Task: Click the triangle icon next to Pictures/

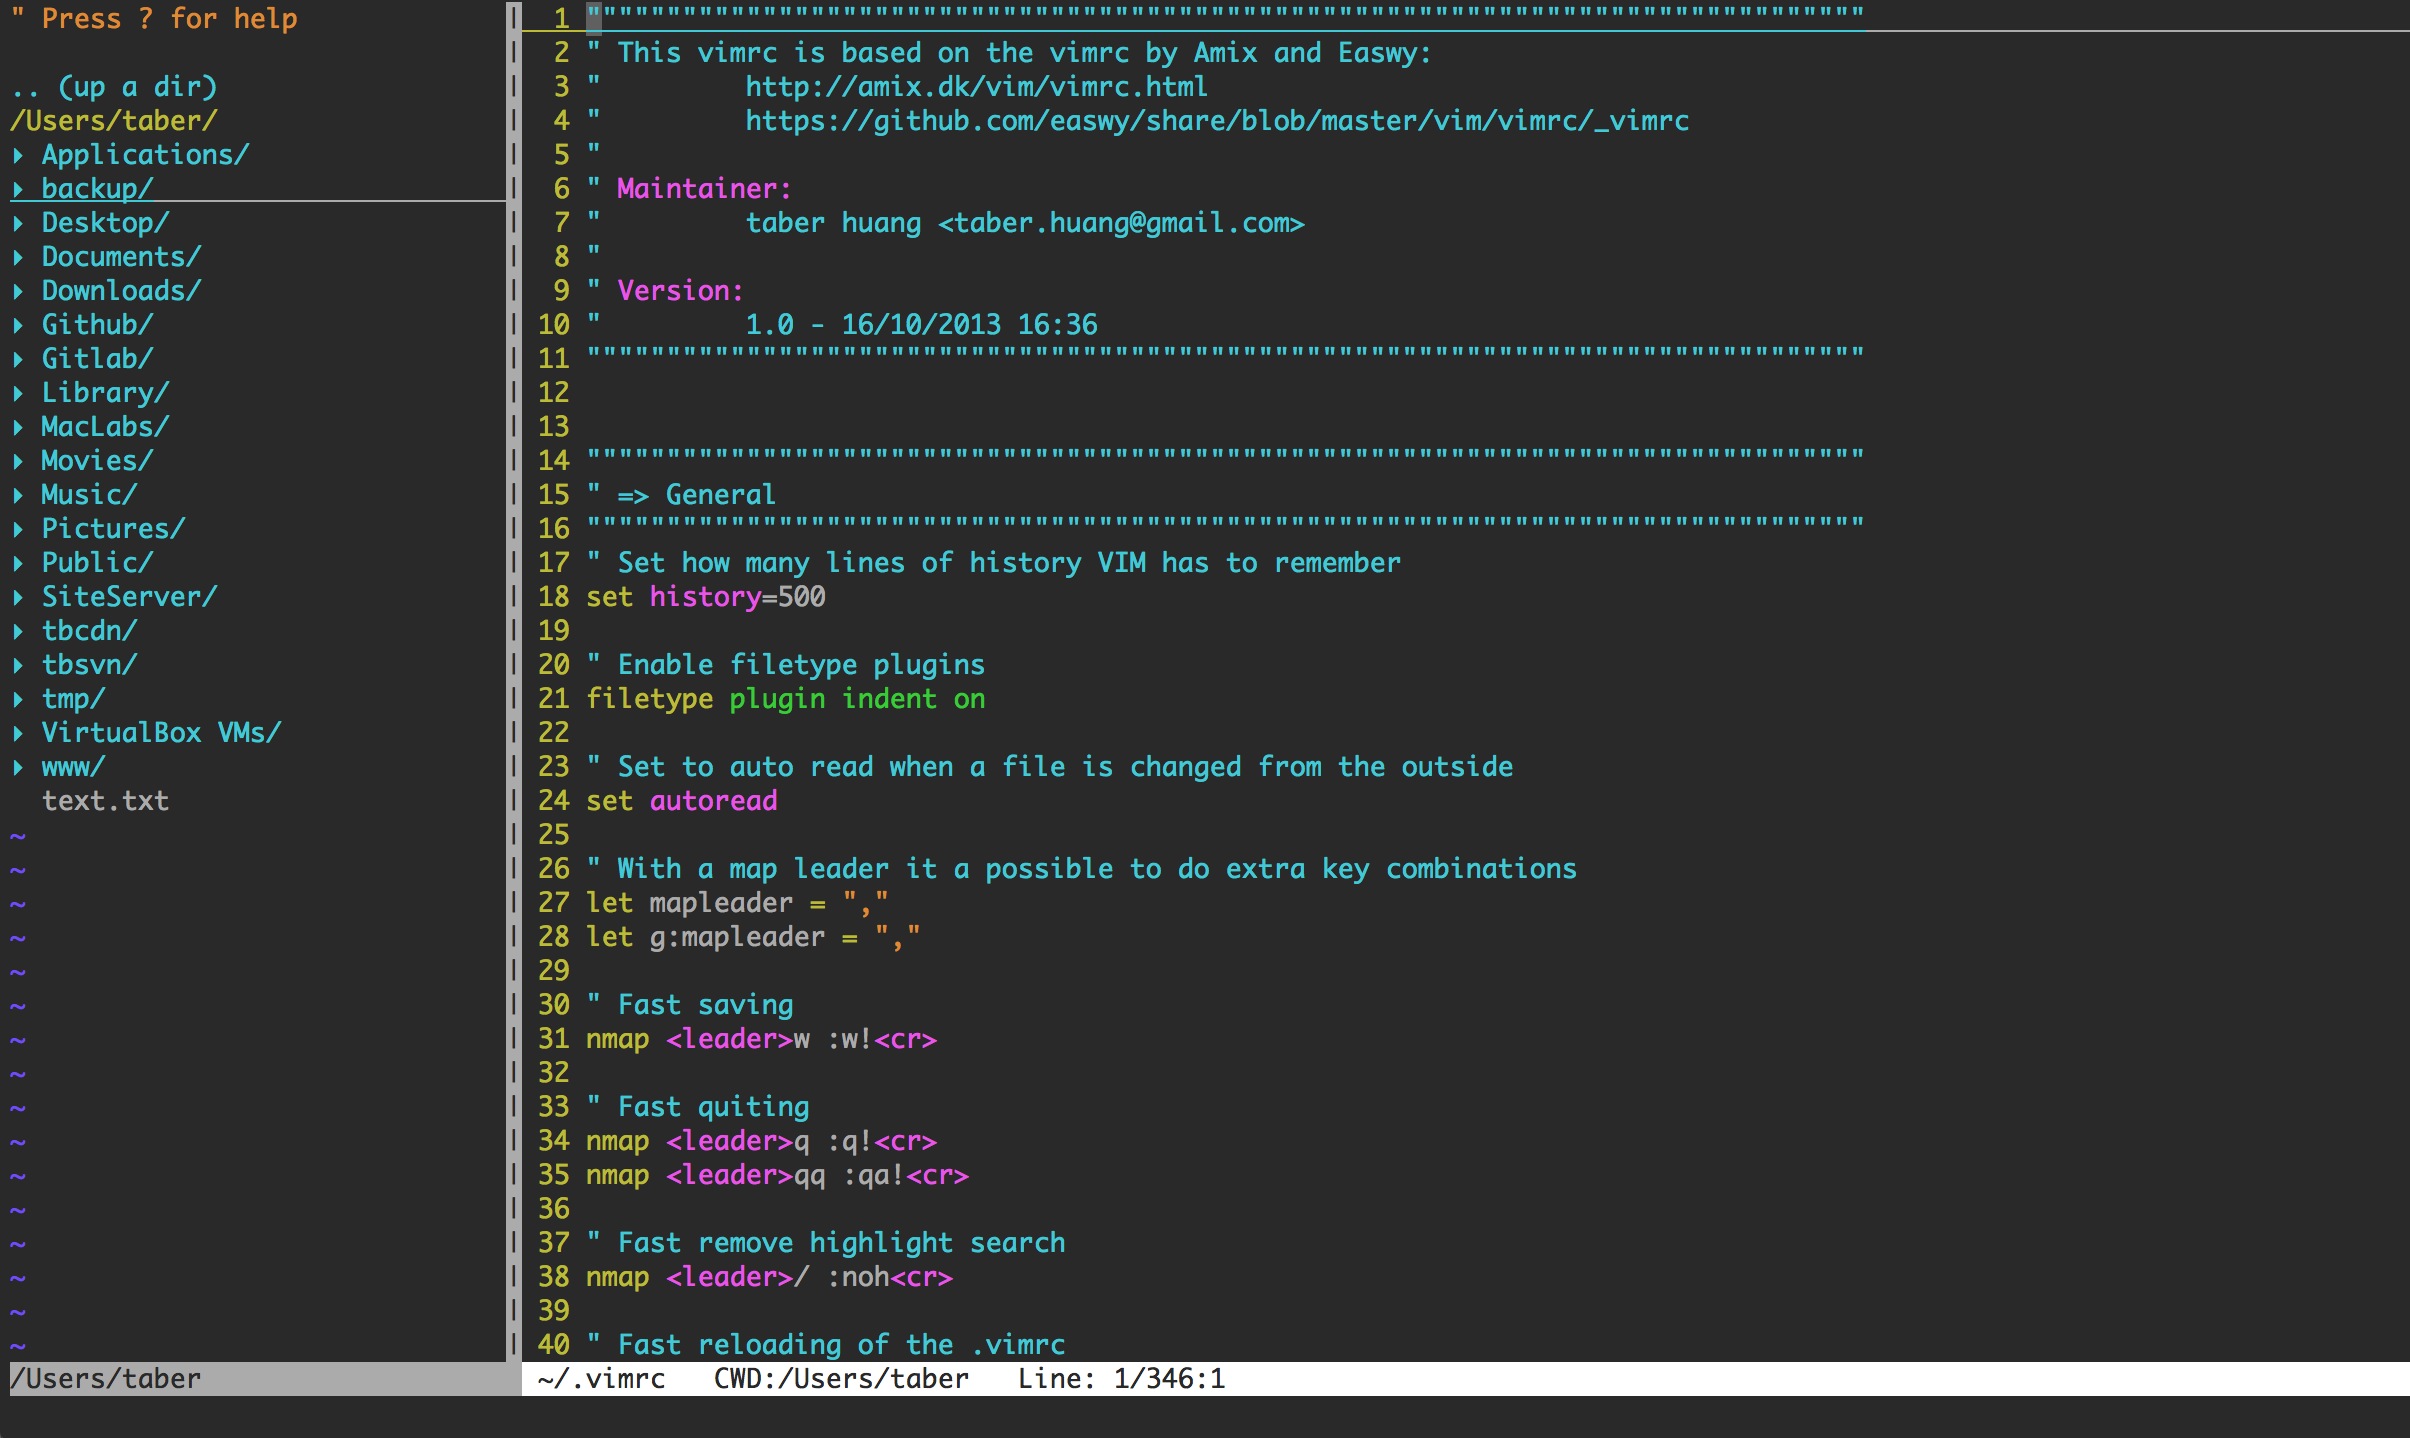Action: 18,529
